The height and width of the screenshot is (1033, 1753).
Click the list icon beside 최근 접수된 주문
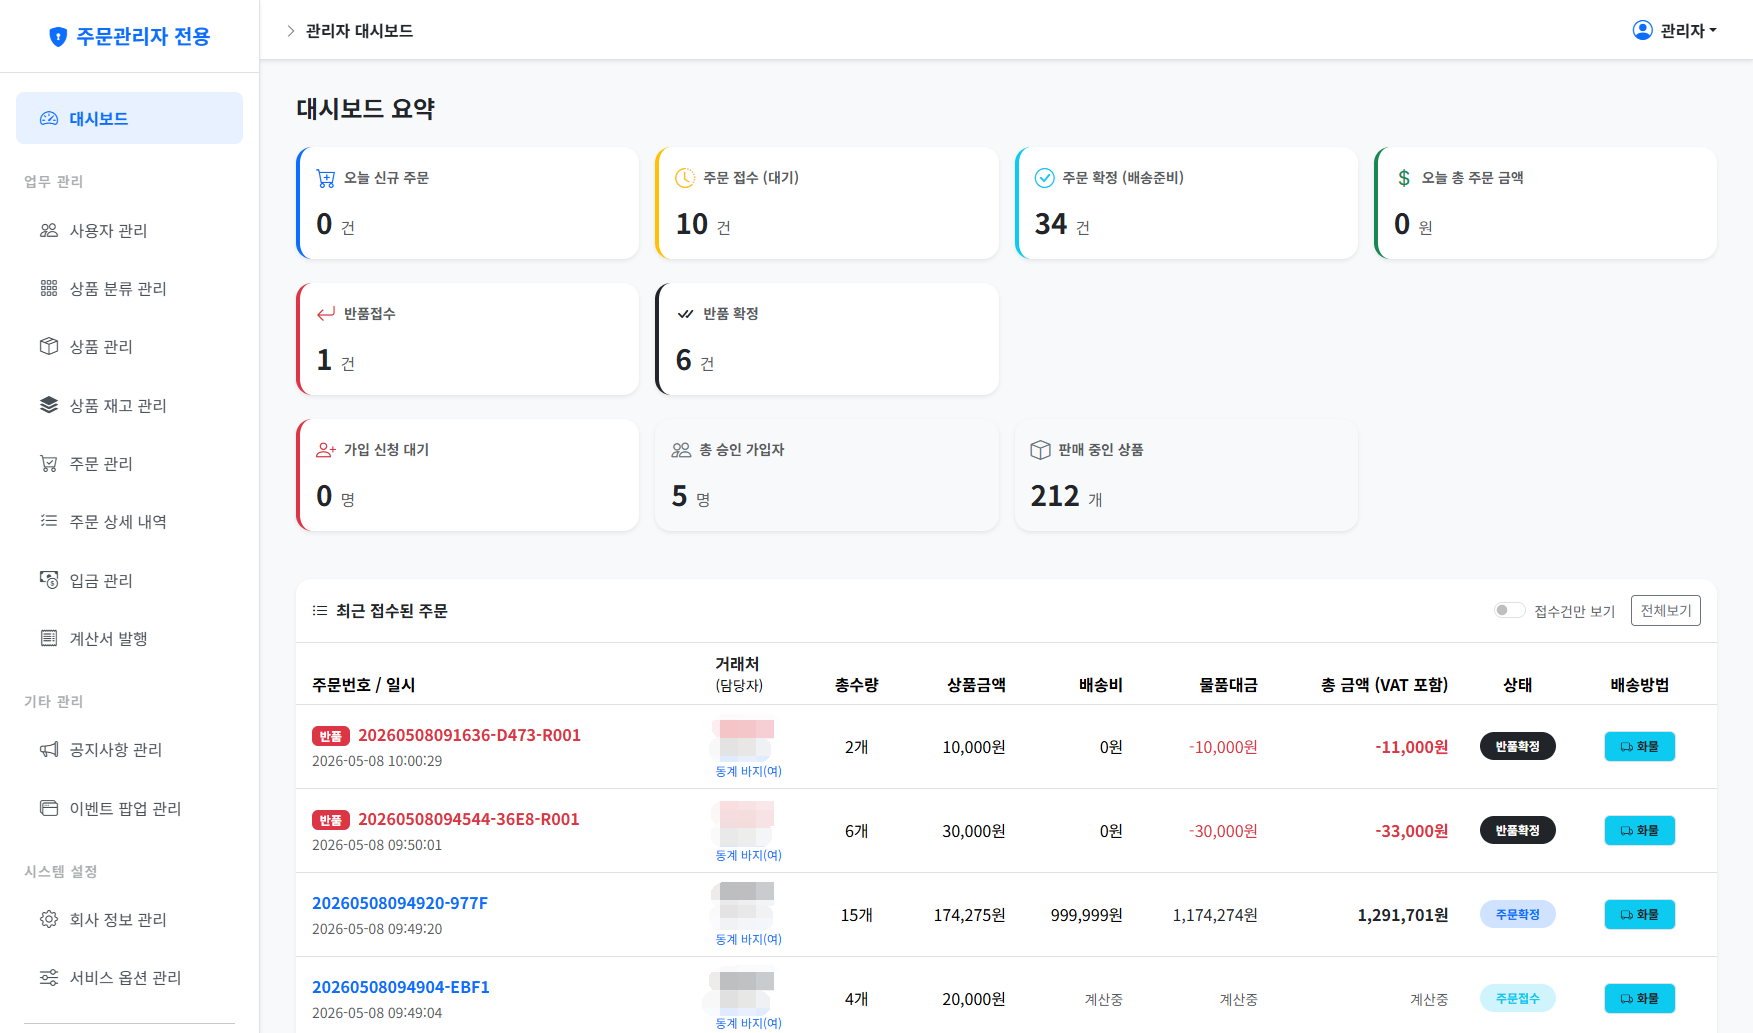[x=320, y=610]
